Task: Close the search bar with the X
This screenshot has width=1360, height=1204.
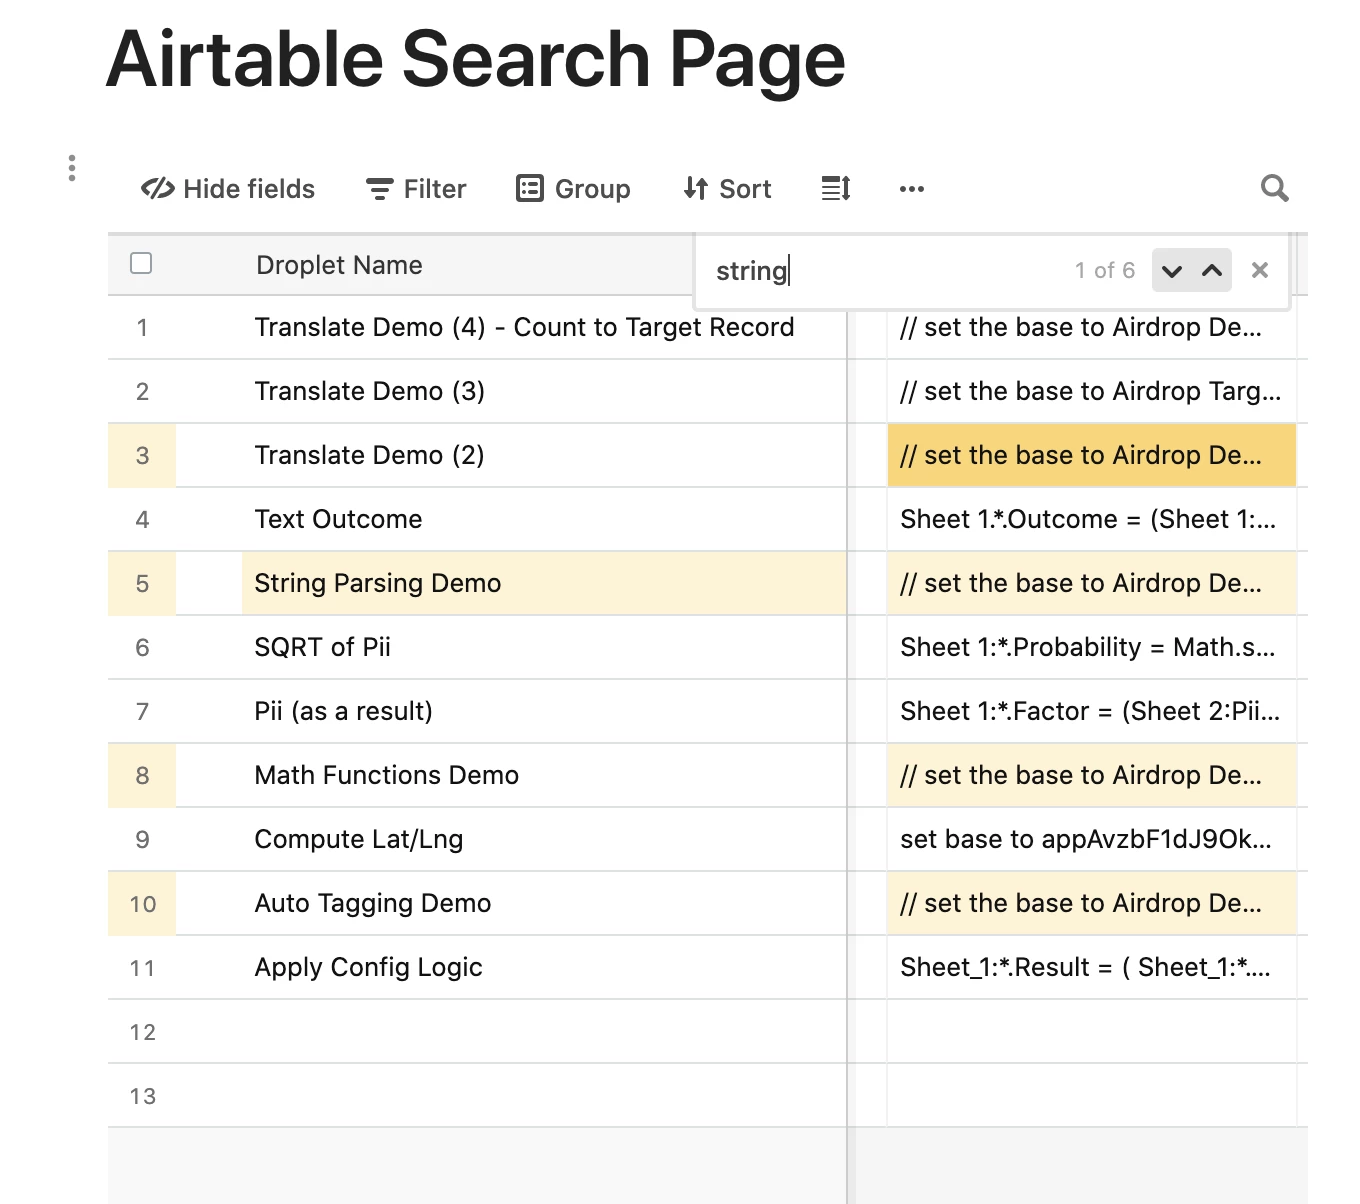Action: tap(1260, 270)
